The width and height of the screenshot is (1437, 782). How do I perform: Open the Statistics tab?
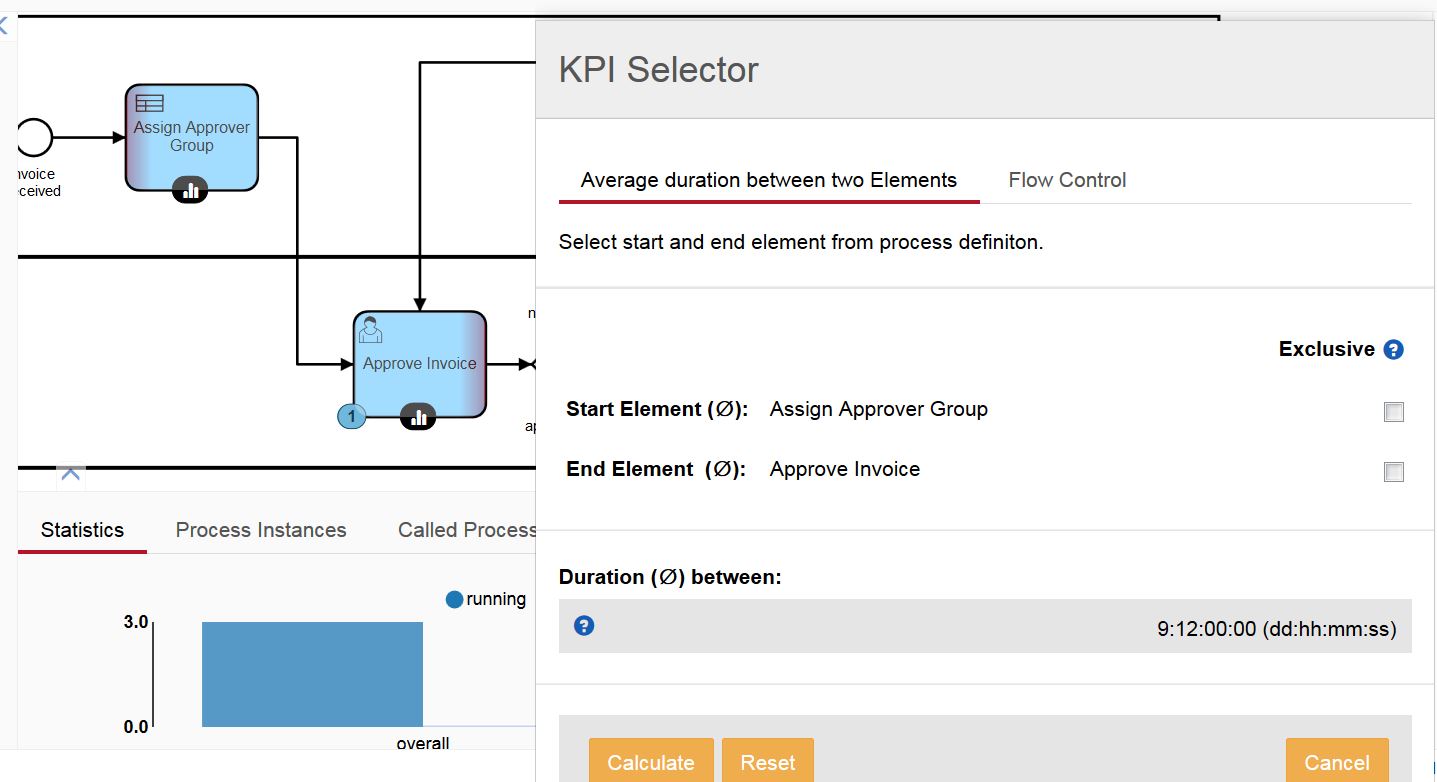pos(83,530)
